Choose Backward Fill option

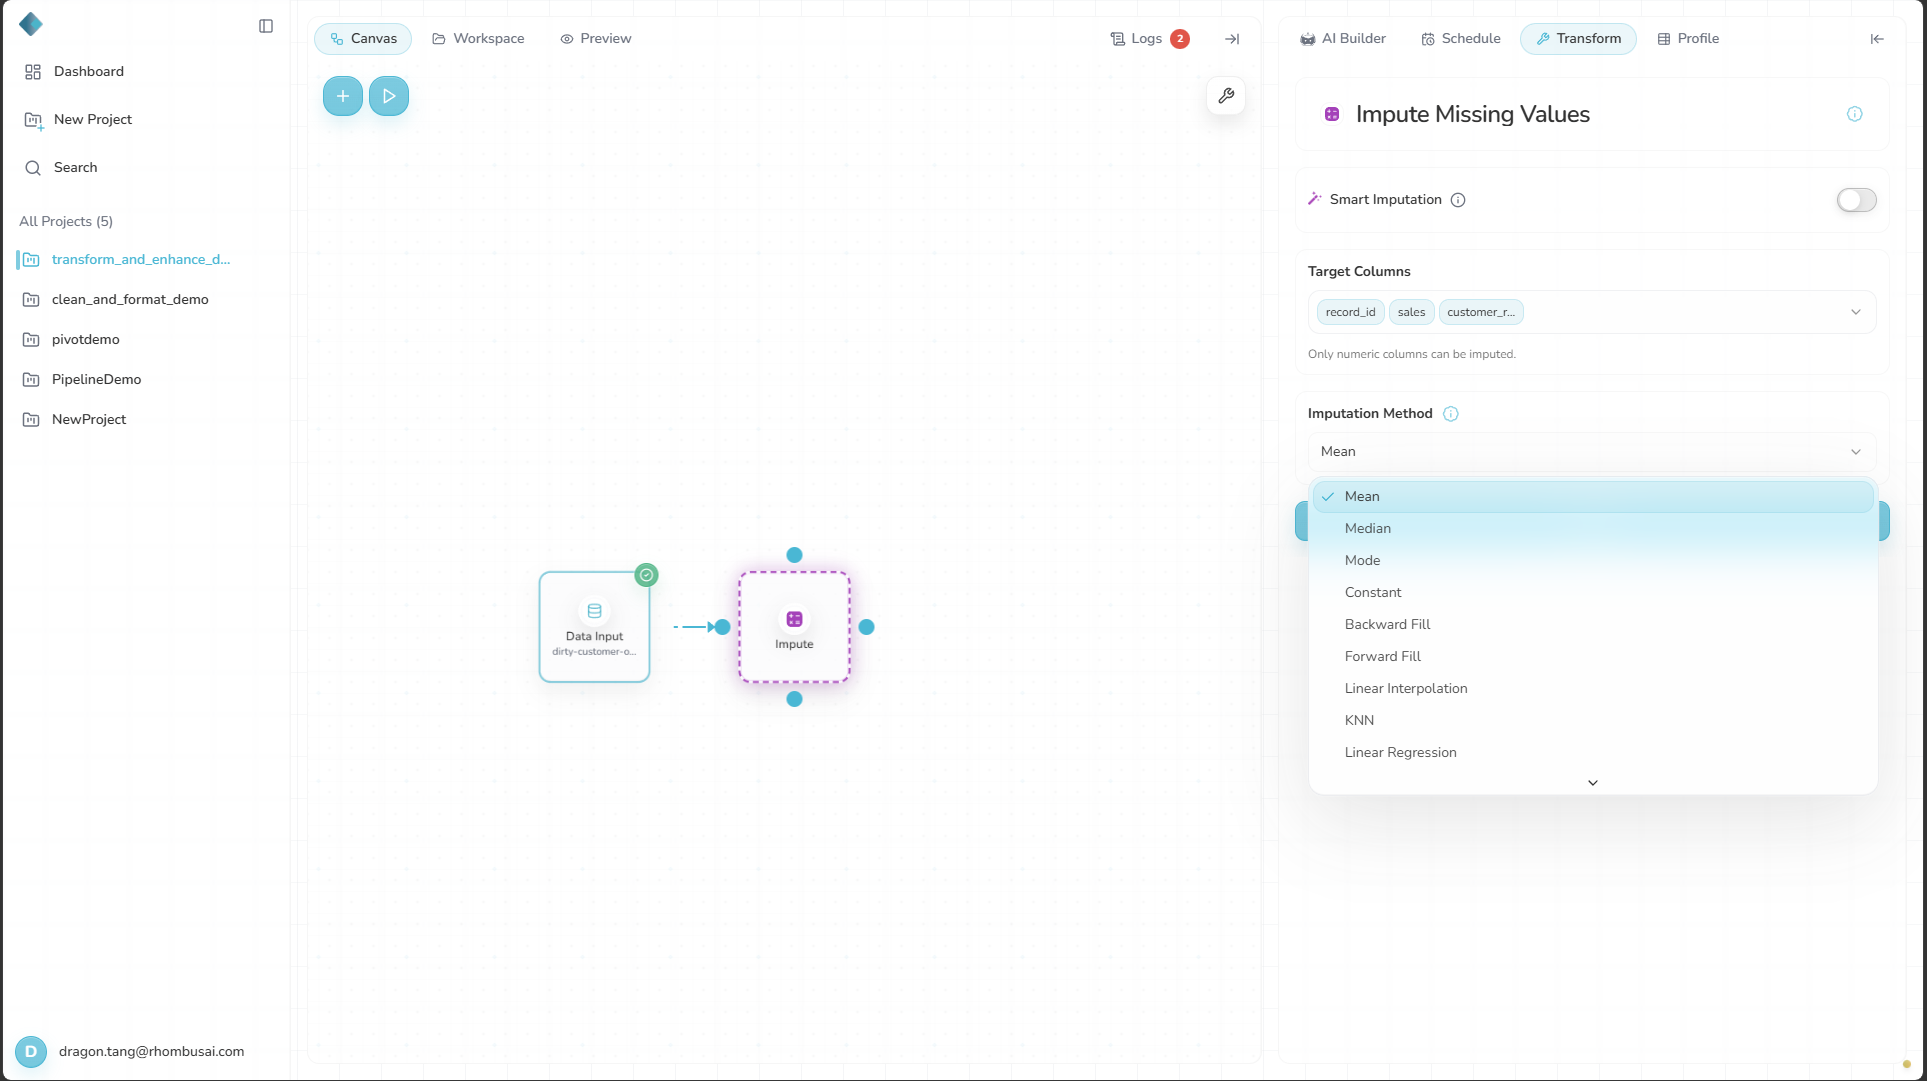1593,624
